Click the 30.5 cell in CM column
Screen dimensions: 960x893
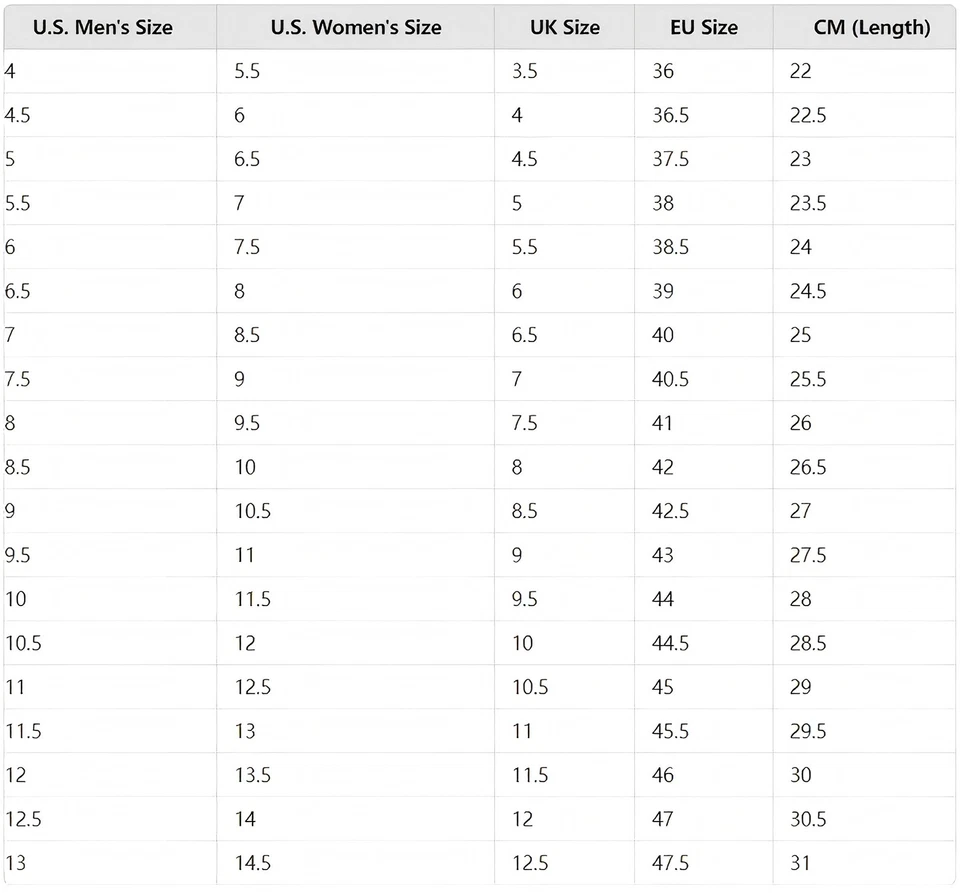click(808, 819)
